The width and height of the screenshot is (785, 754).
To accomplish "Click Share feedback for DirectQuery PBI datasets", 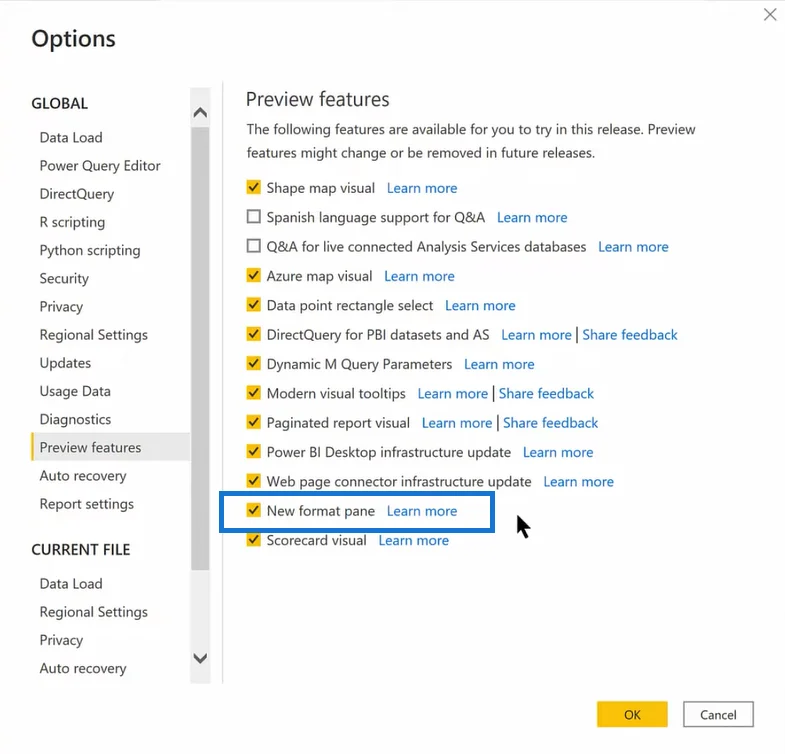I will 630,335.
